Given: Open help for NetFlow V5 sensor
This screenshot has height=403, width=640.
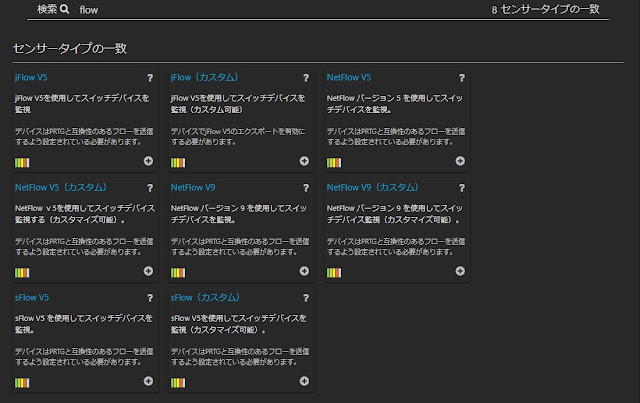Looking at the screenshot, I should tap(462, 78).
